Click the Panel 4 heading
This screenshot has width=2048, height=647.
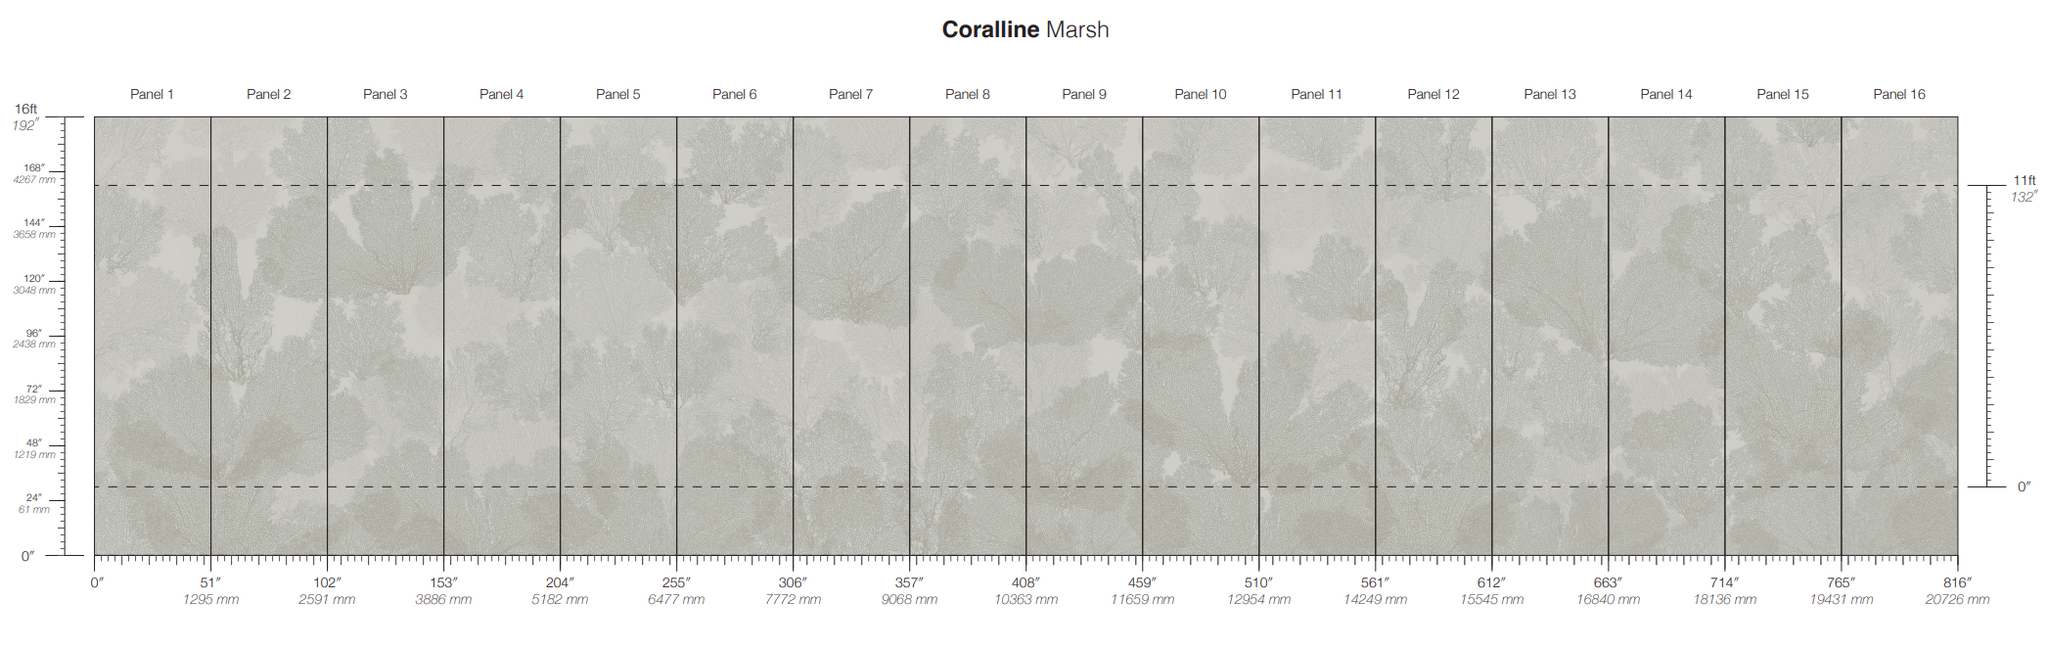click(501, 94)
